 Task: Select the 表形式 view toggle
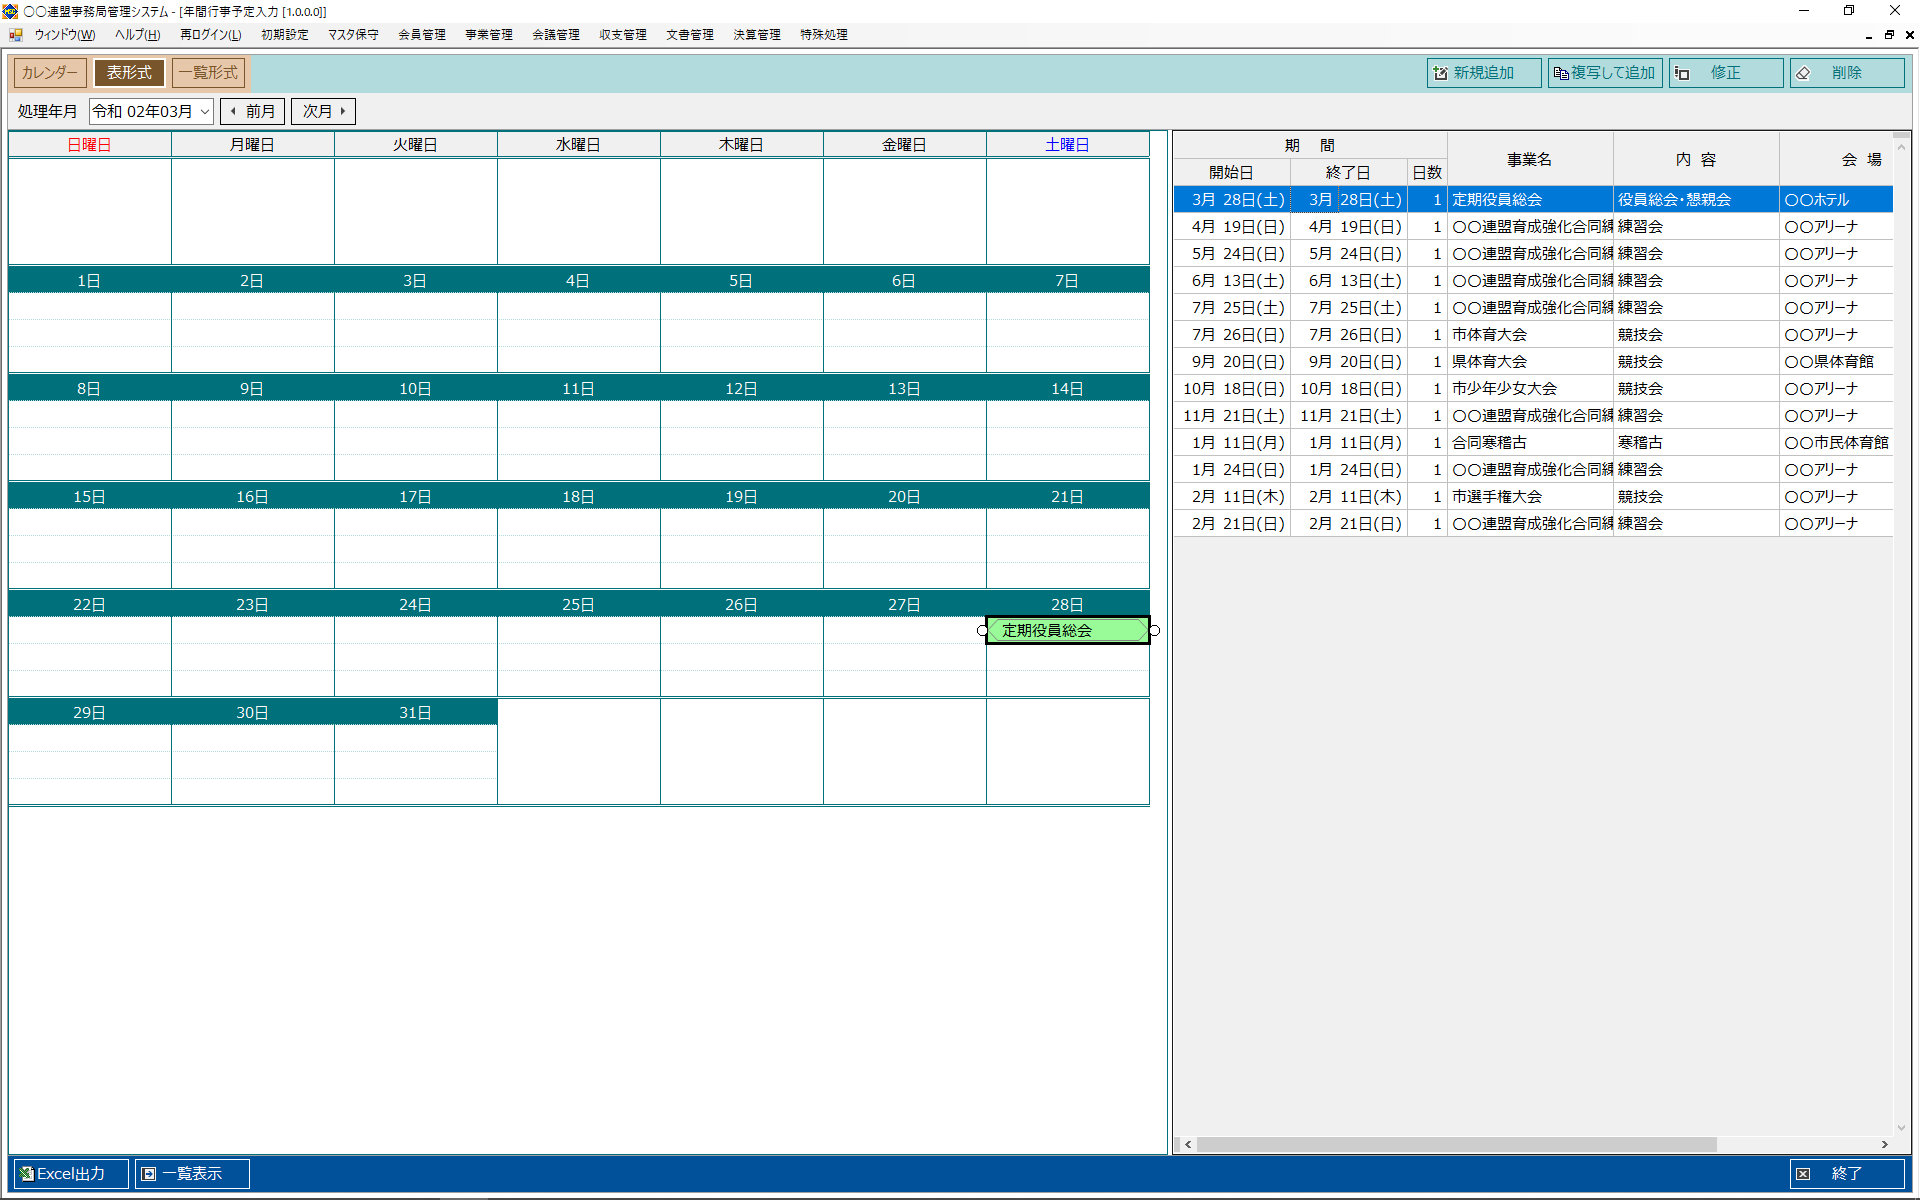[130, 73]
